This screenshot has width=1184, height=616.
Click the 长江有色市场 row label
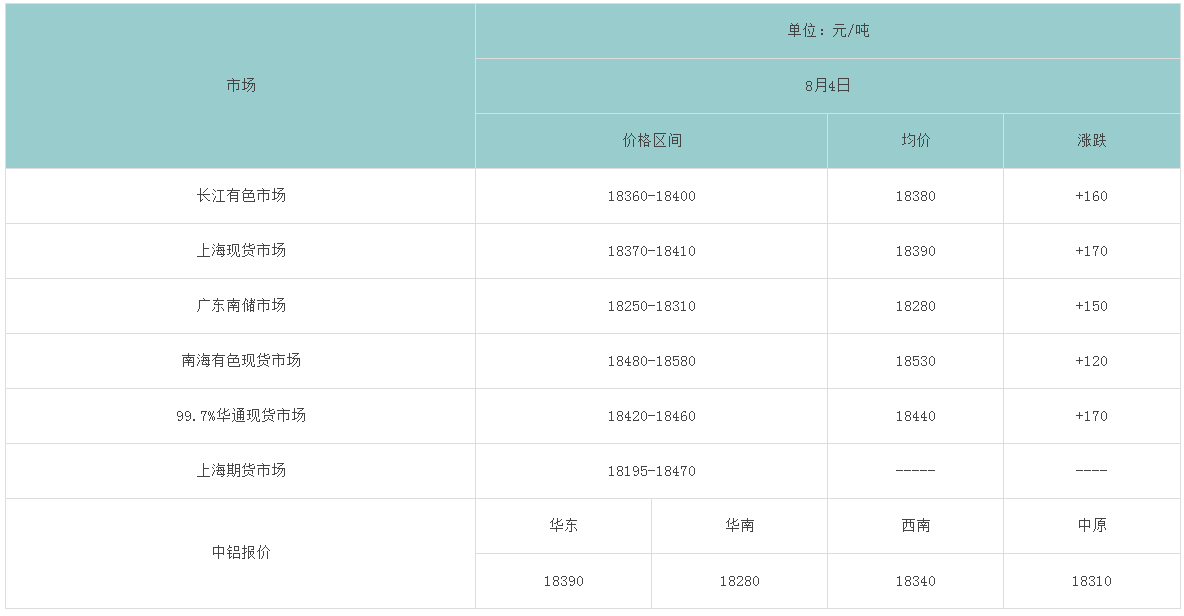point(241,196)
